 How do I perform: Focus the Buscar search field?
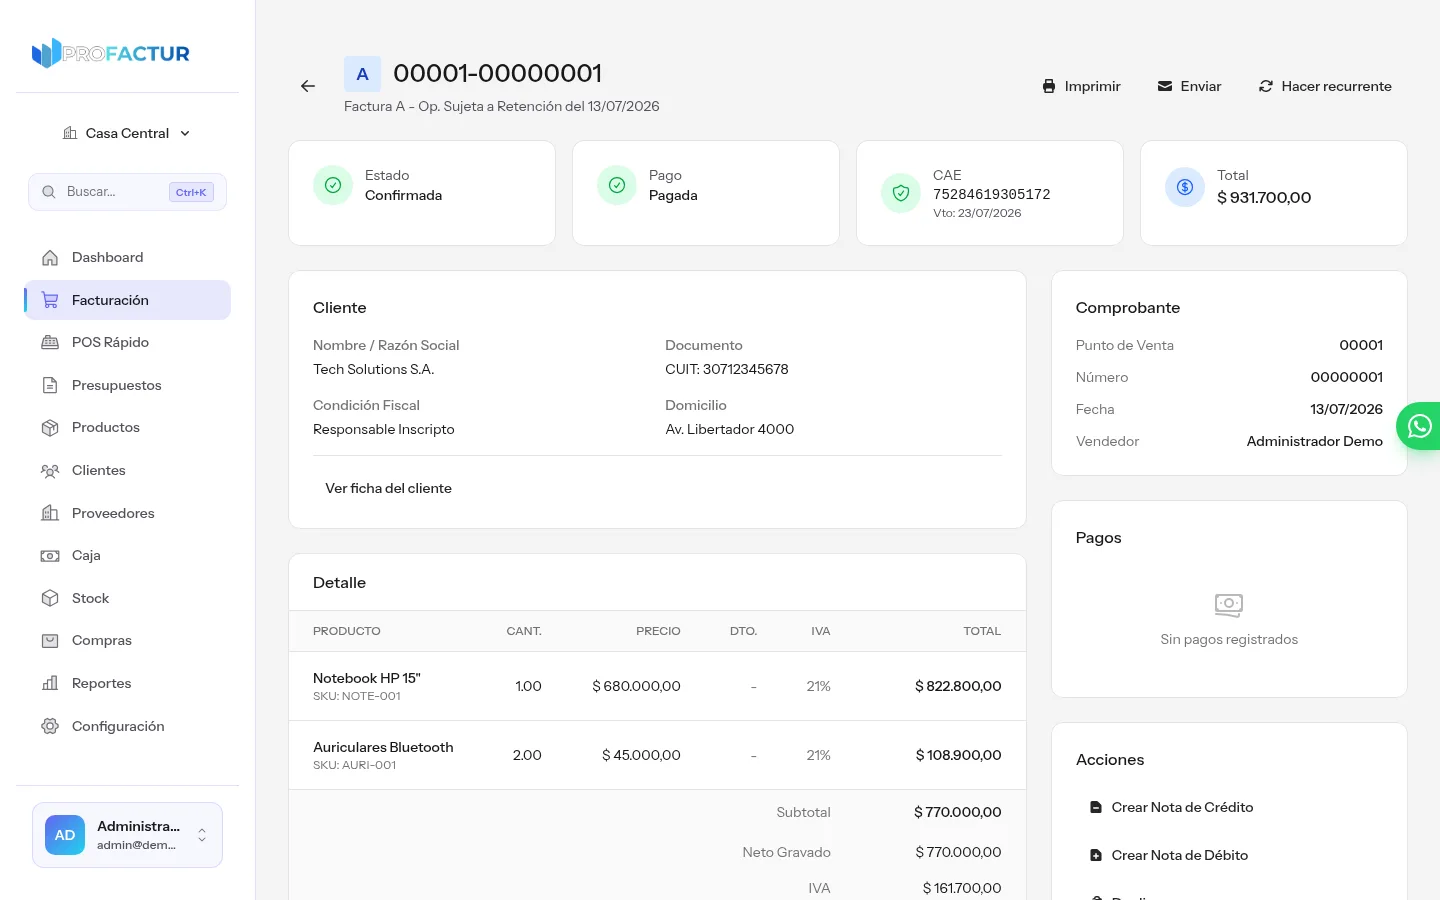128,192
